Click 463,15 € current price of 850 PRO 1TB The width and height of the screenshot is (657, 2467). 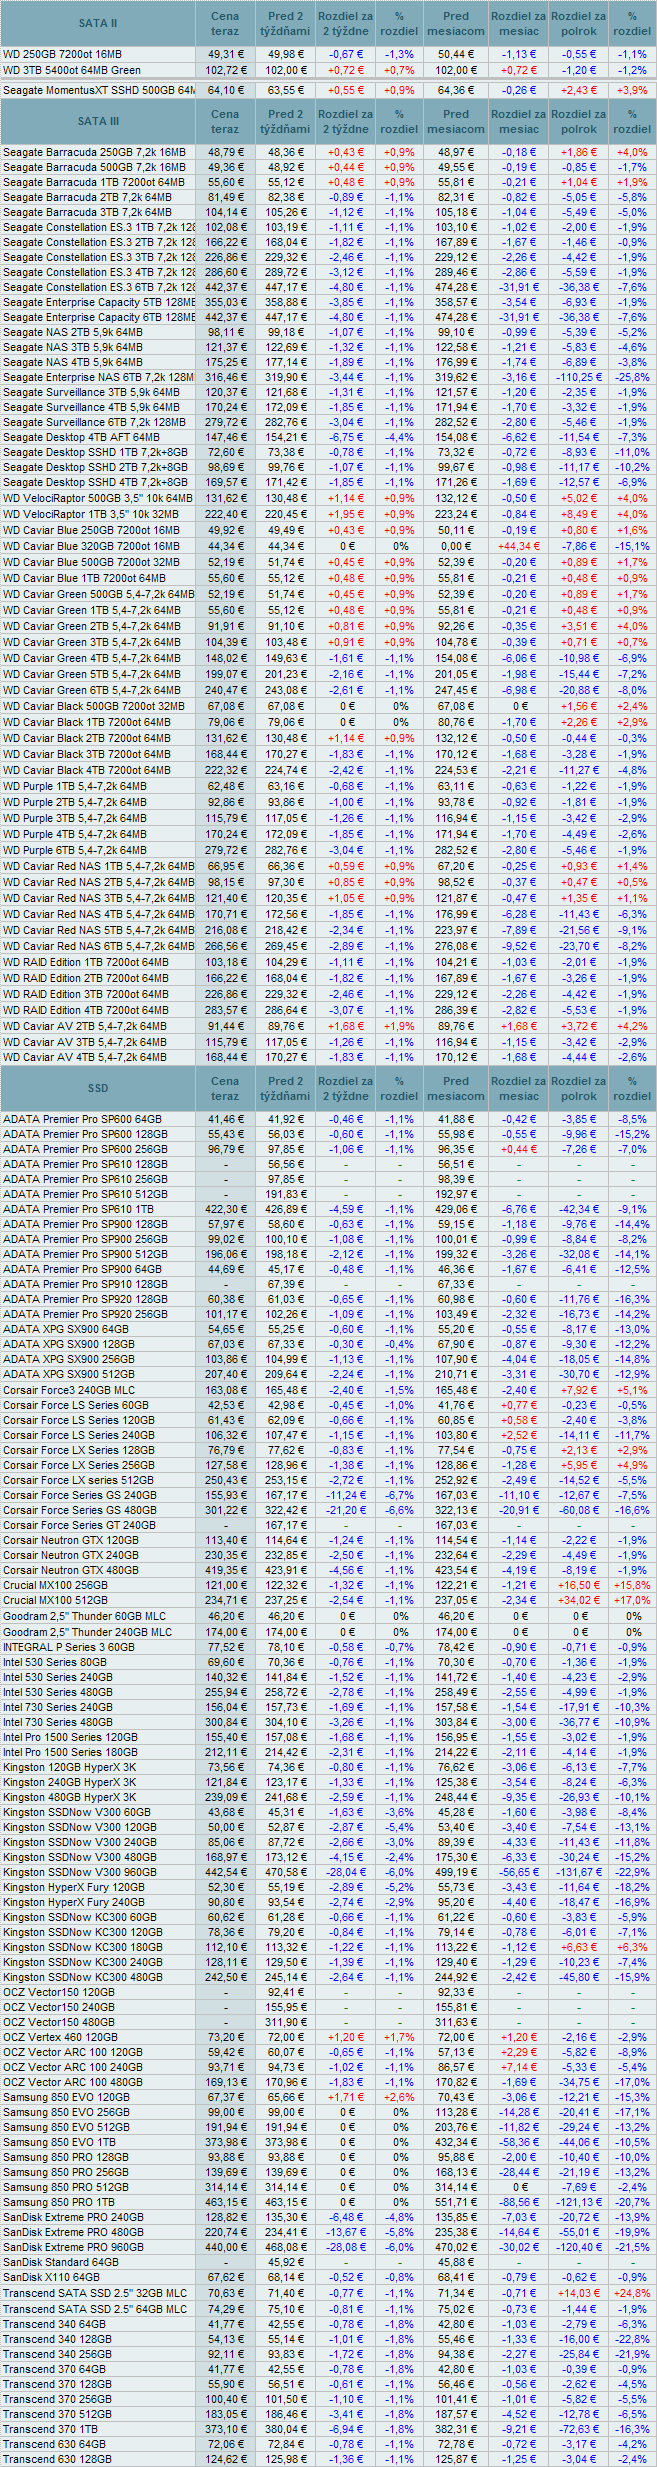(225, 2203)
